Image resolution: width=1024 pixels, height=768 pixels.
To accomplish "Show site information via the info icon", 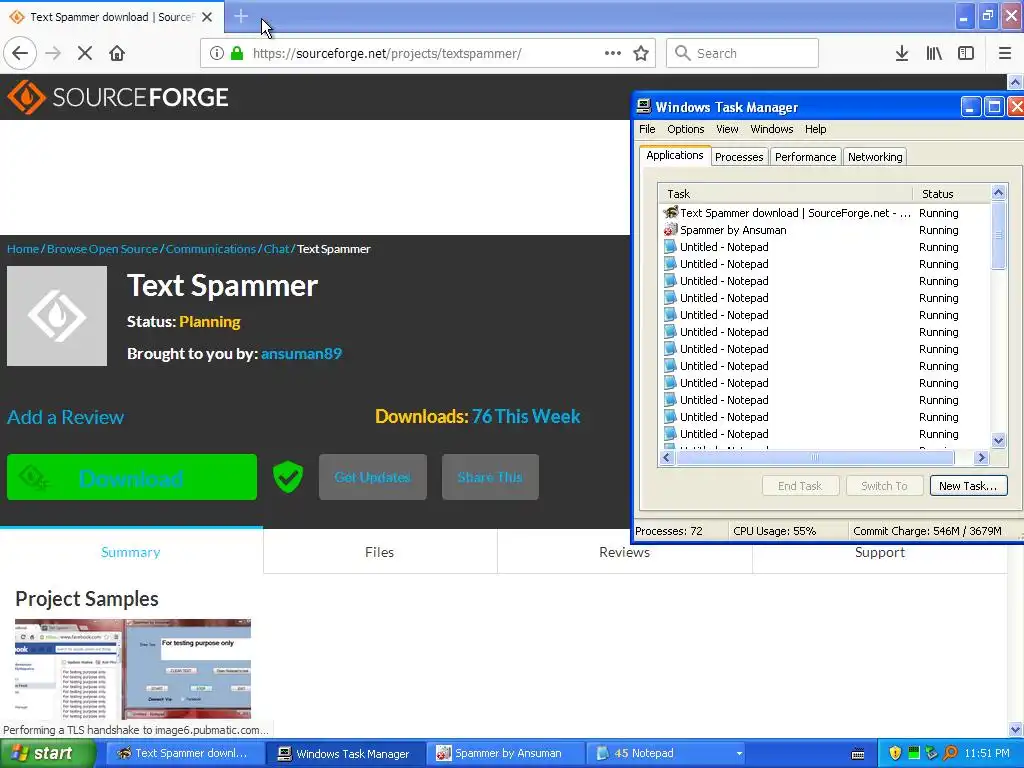I will click(x=217, y=54).
